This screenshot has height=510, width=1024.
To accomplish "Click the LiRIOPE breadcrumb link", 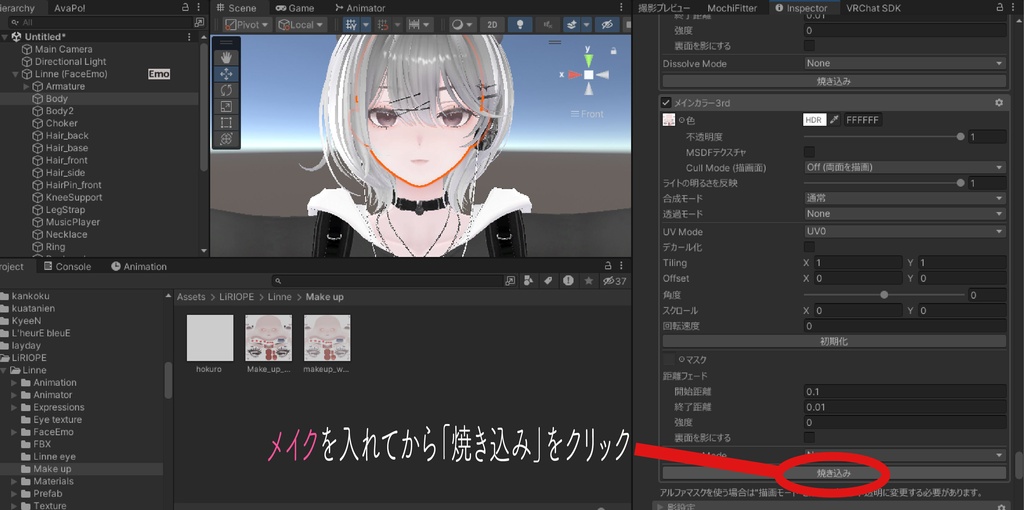I will pyautogui.click(x=237, y=296).
